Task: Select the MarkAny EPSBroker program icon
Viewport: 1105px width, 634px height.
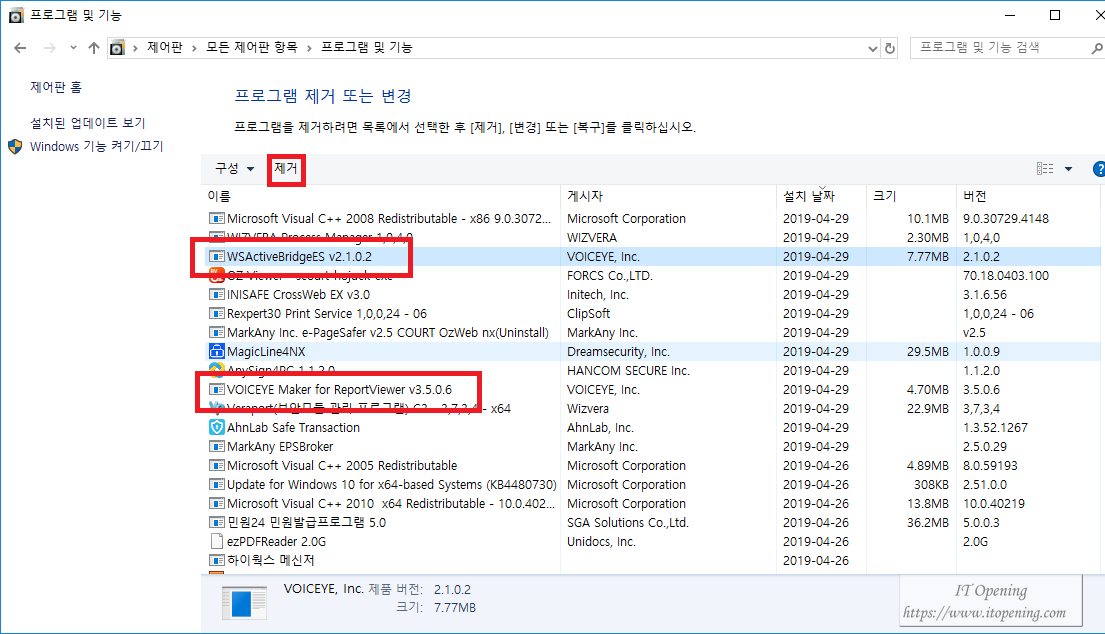Action: [216, 447]
